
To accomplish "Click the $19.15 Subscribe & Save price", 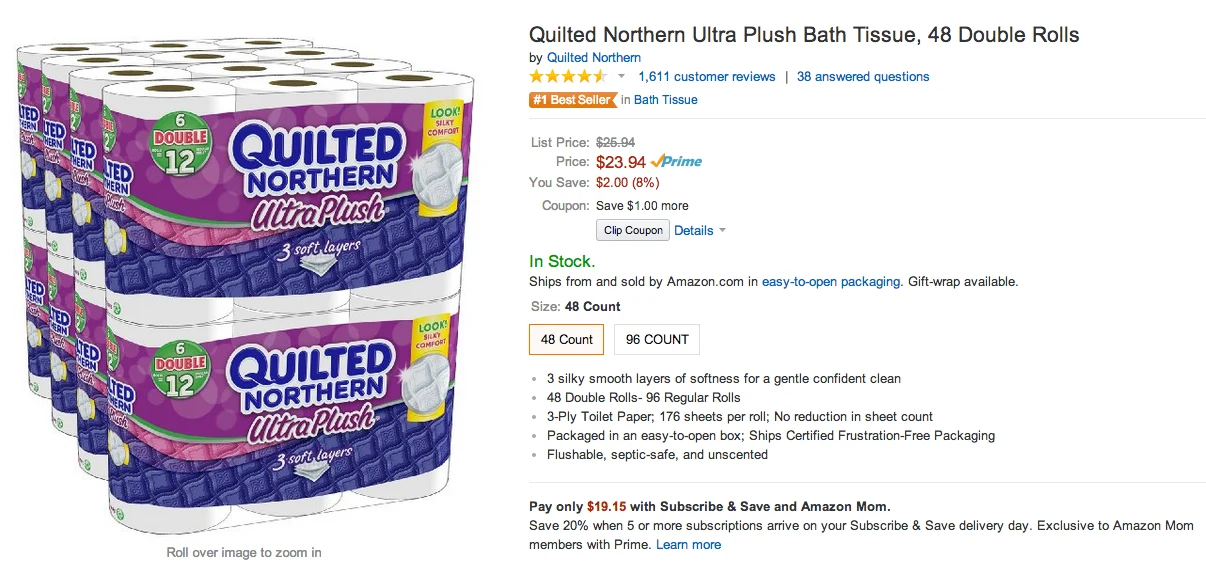I will [606, 507].
